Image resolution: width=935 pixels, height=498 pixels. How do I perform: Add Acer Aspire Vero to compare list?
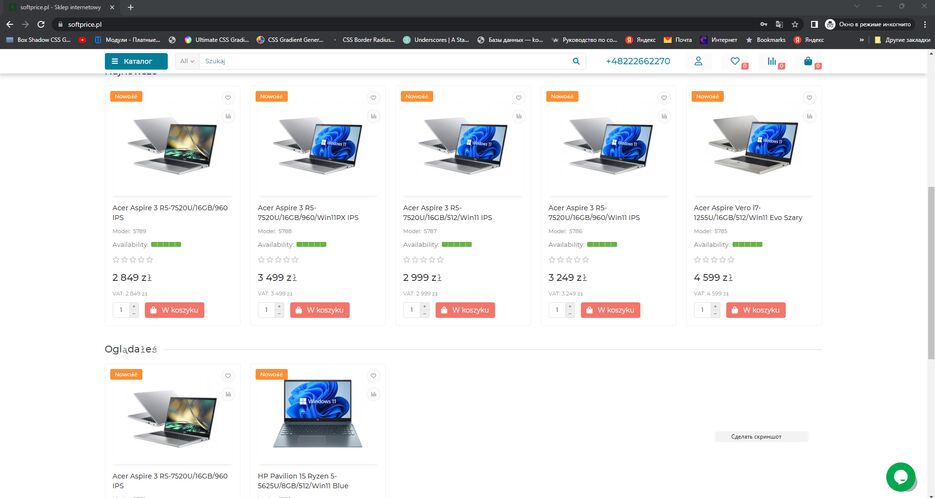[x=810, y=116]
